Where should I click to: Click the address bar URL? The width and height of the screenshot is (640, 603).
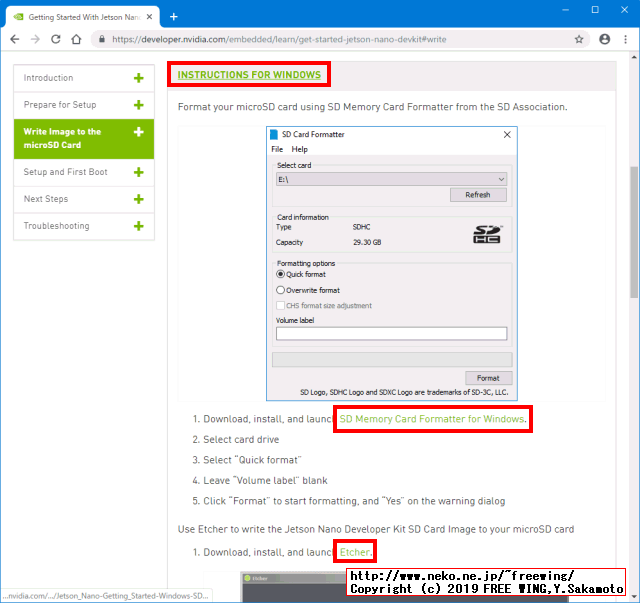(279, 39)
